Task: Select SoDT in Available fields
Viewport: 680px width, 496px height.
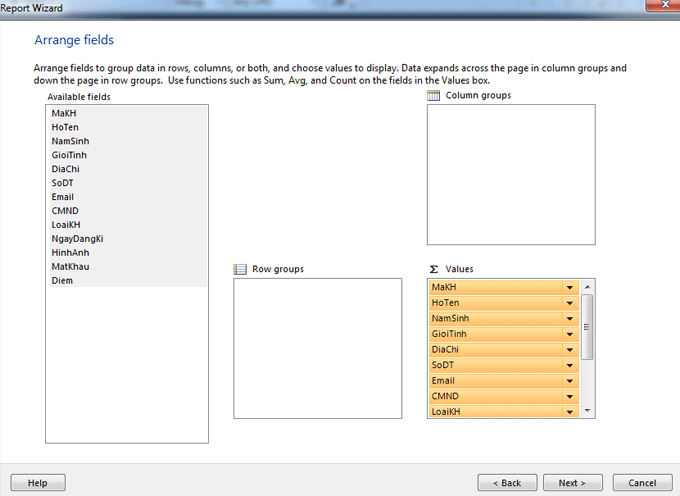Action: tap(128, 183)
